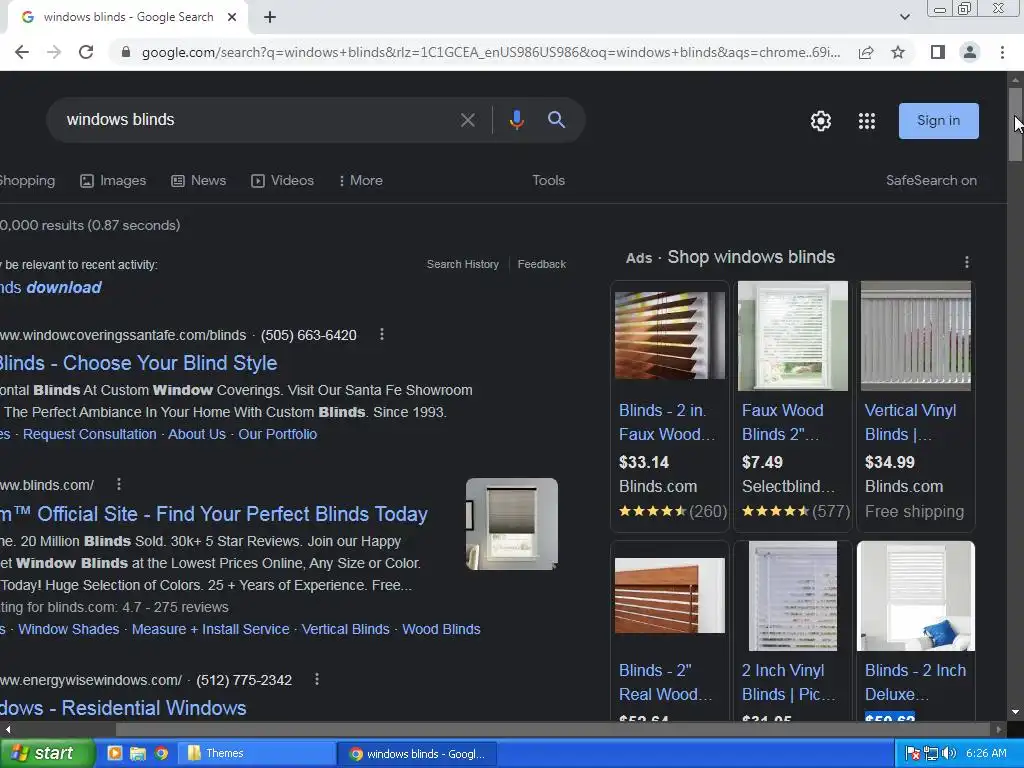Switch to Themes taskbar window
The width and height of the screenshot is (1024, 768).
click(x=255, y=754)
